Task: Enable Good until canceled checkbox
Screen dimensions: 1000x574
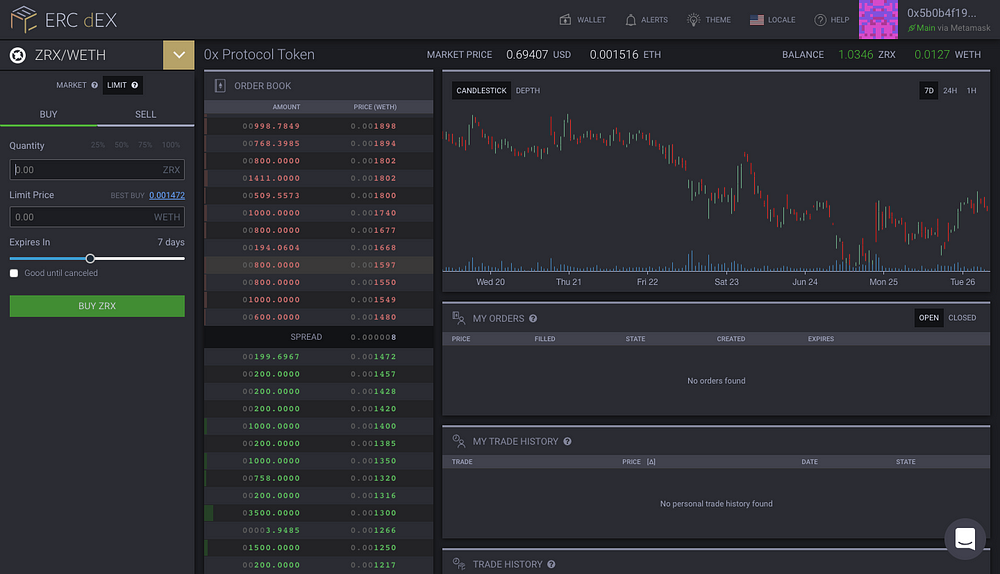Action: 14,273
